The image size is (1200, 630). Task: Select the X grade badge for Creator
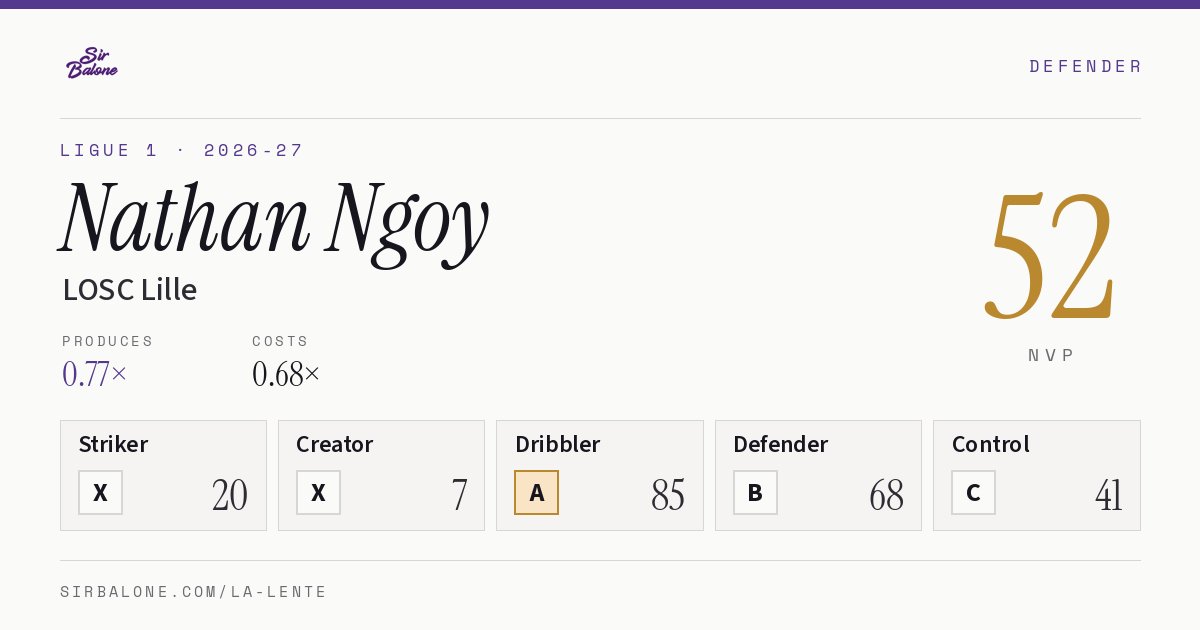[318, 492]
